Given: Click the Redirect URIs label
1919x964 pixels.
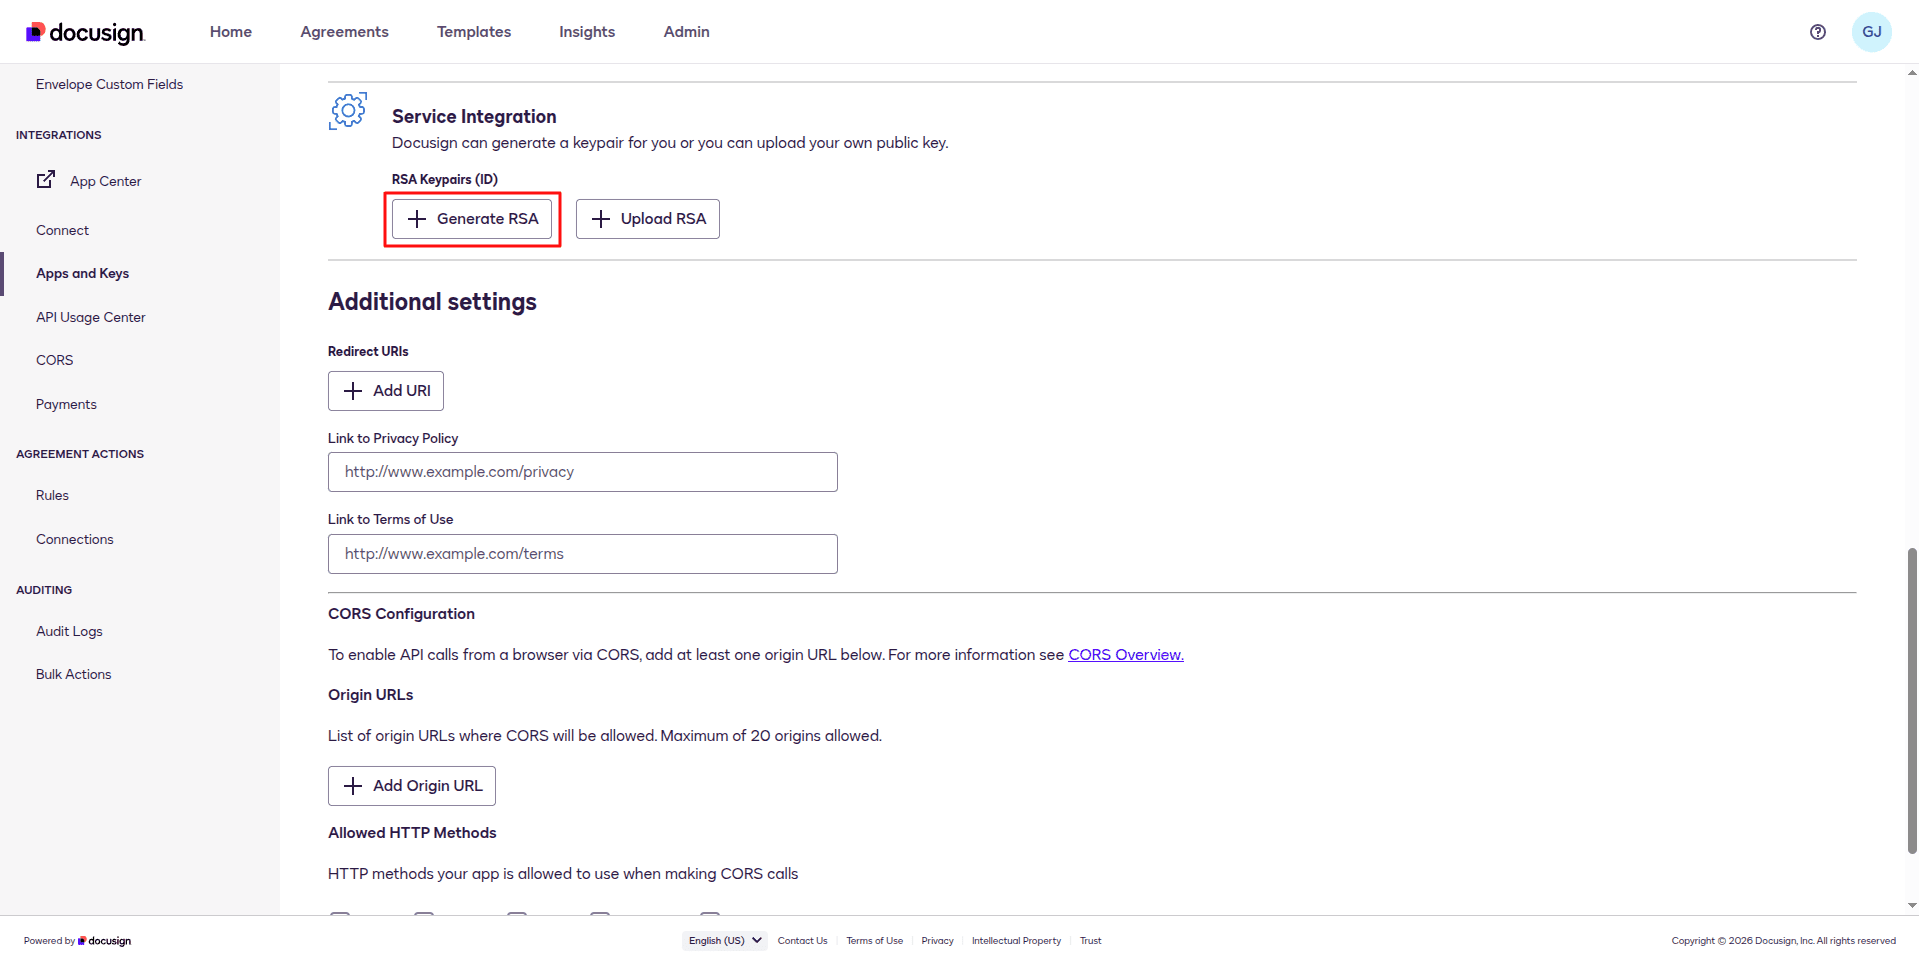Looking at the screenshot, I should (x=368, y=351).
